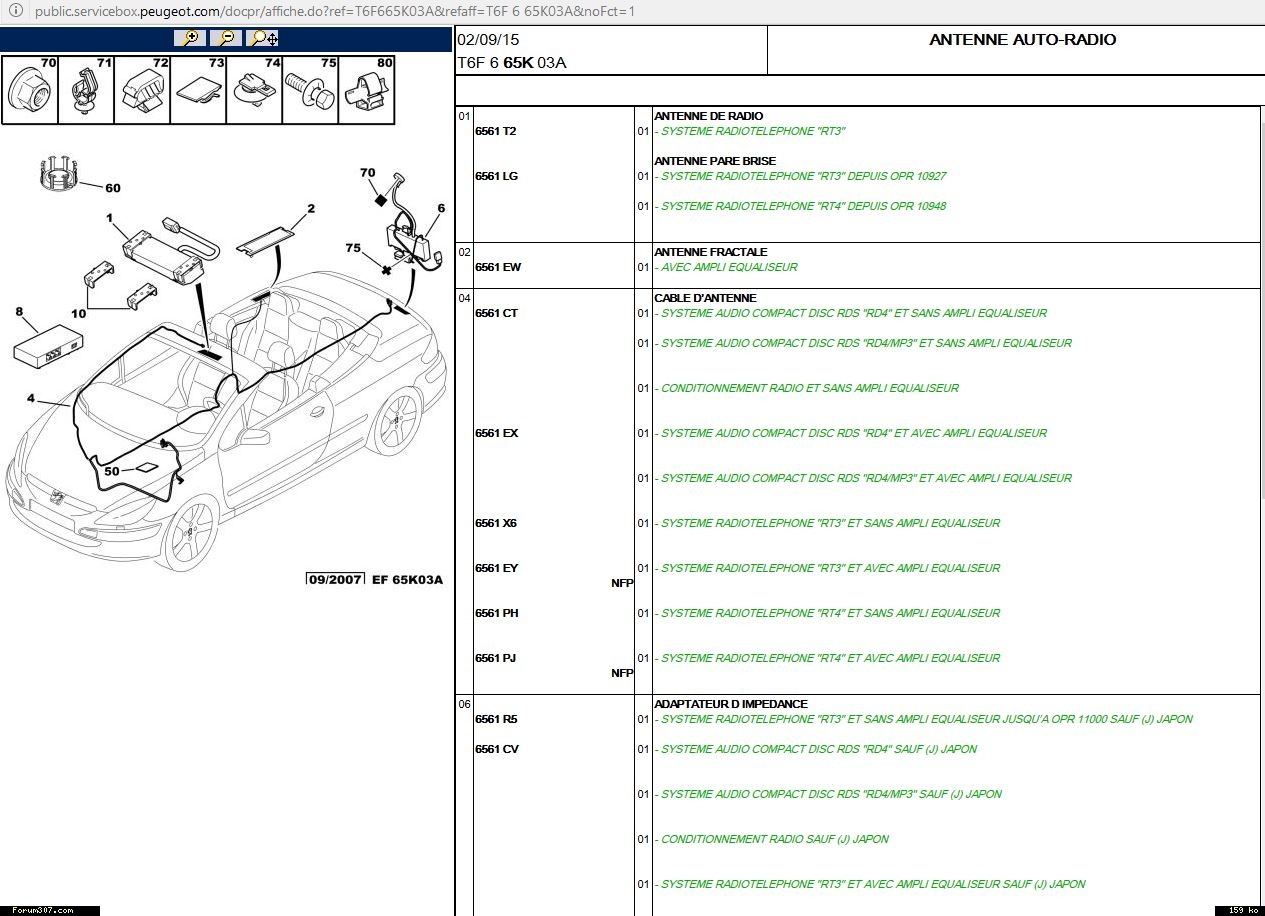Select the bolt part icon 75
Screen dimensions: 1265x916
pyautogui.click(x=310, y=90)
